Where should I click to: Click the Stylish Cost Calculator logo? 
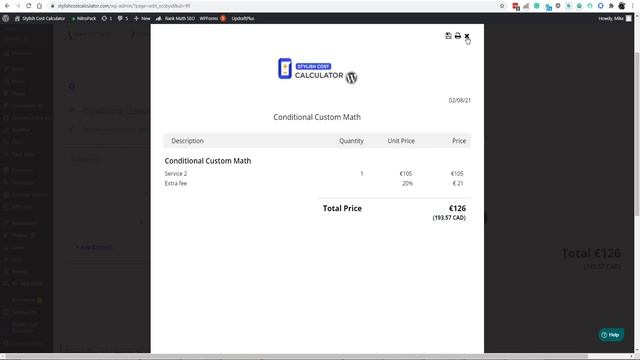[x=318, y=70]
